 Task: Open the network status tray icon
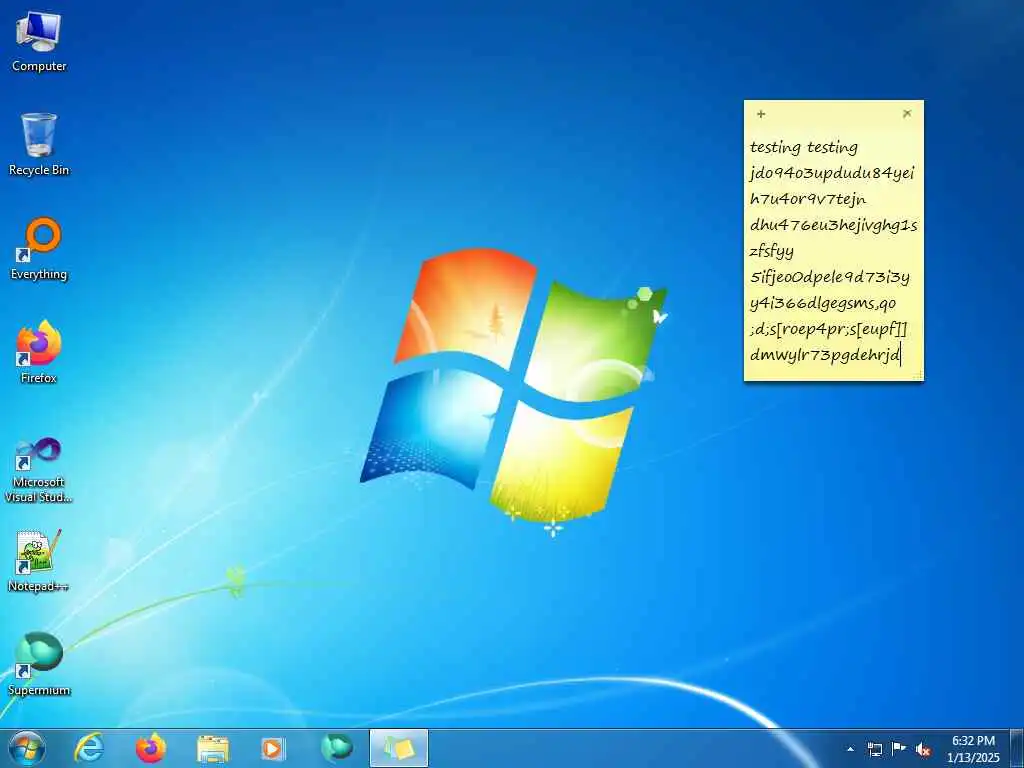click(x=874, y=749)
